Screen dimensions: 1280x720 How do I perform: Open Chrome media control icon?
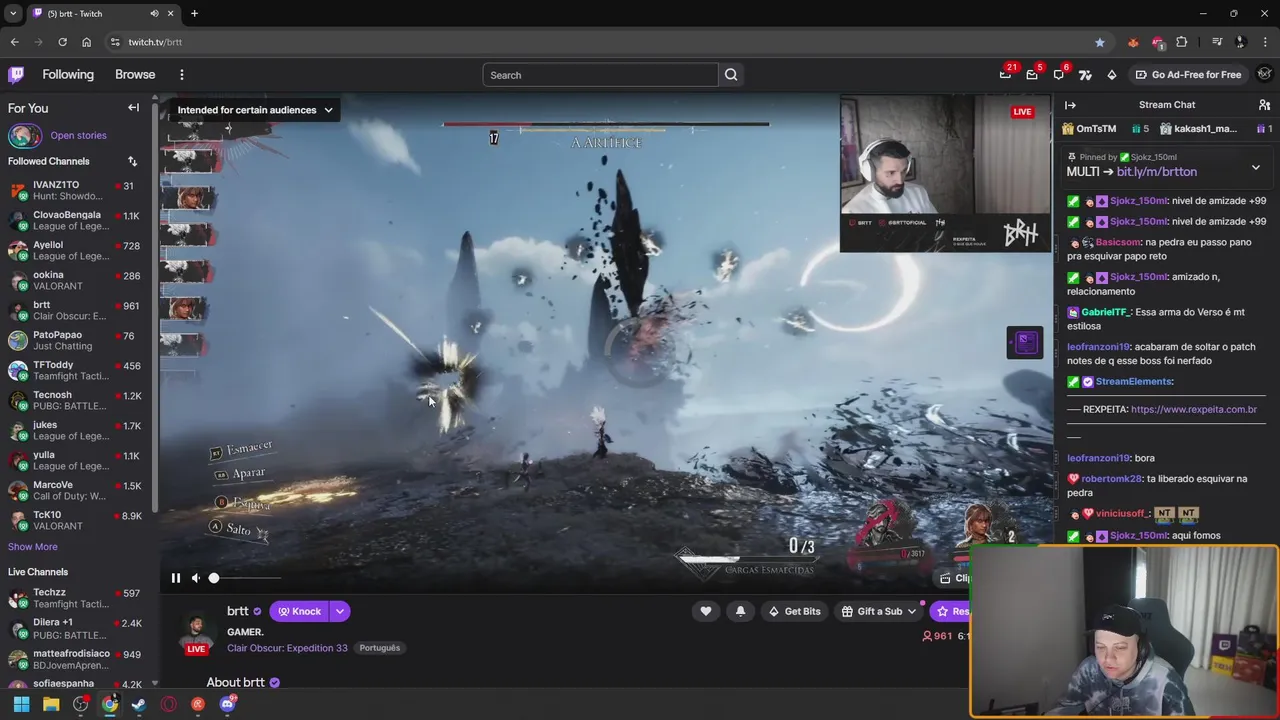point(1217,42)
